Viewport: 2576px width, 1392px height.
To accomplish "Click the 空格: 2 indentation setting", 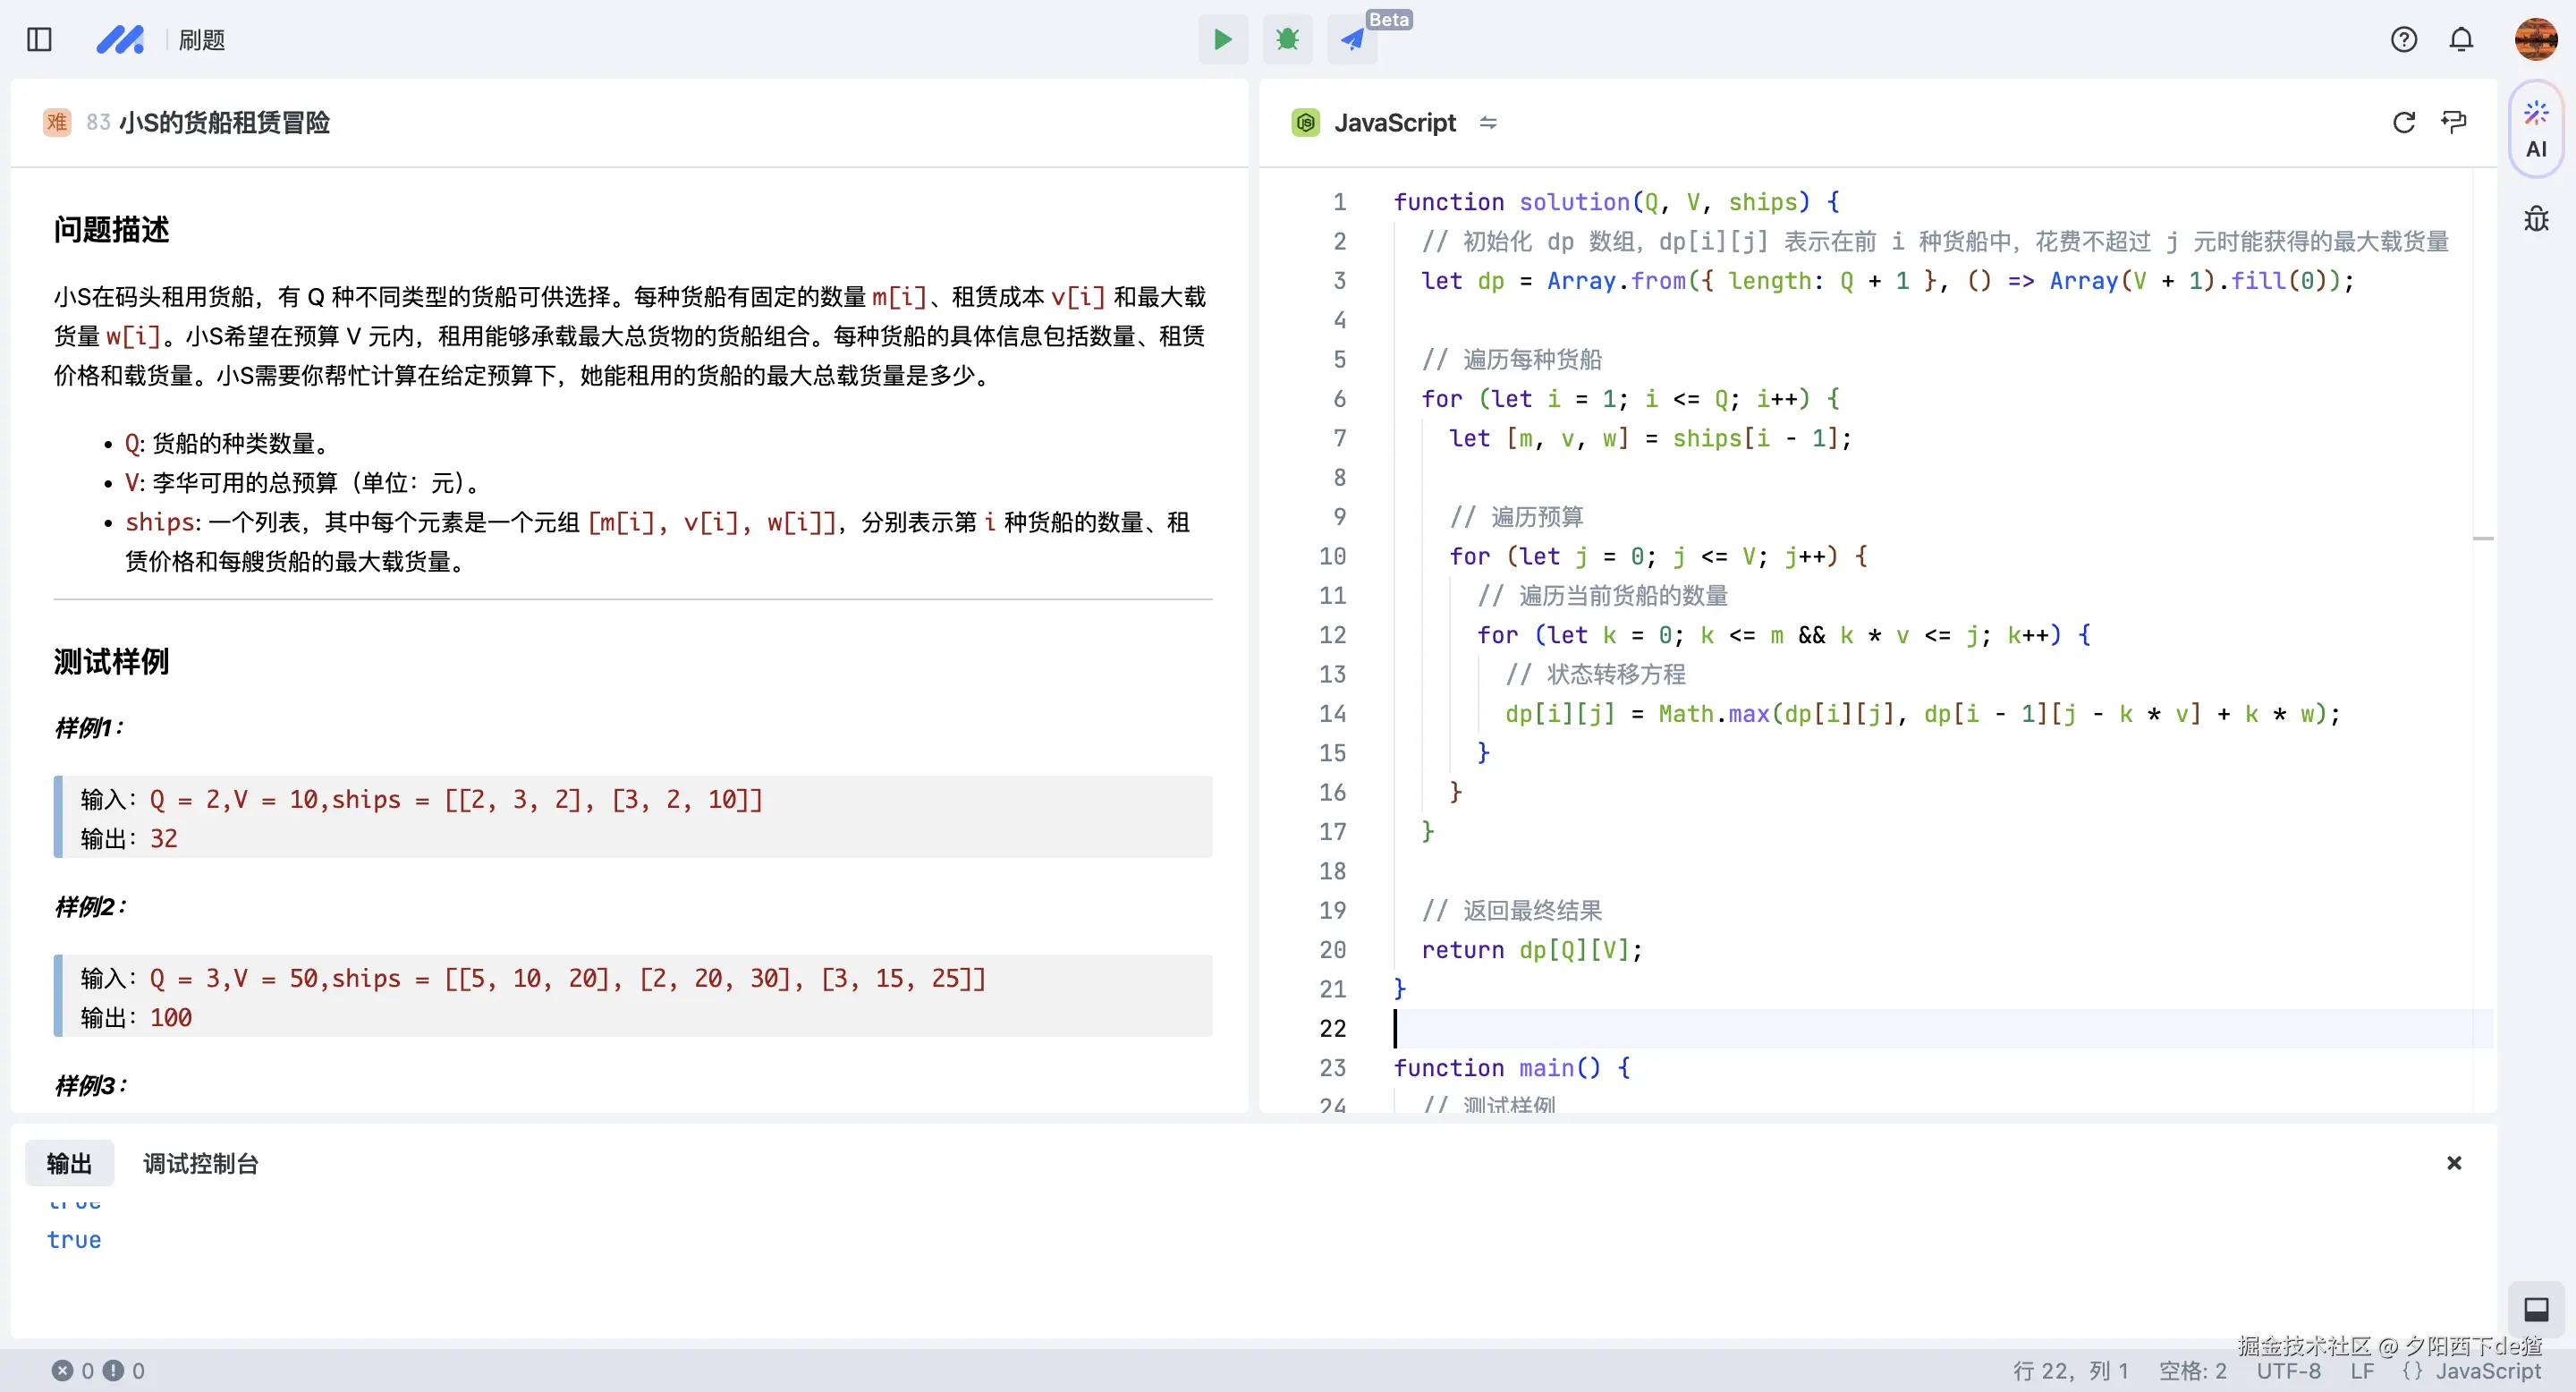I will (2192, 1370).
